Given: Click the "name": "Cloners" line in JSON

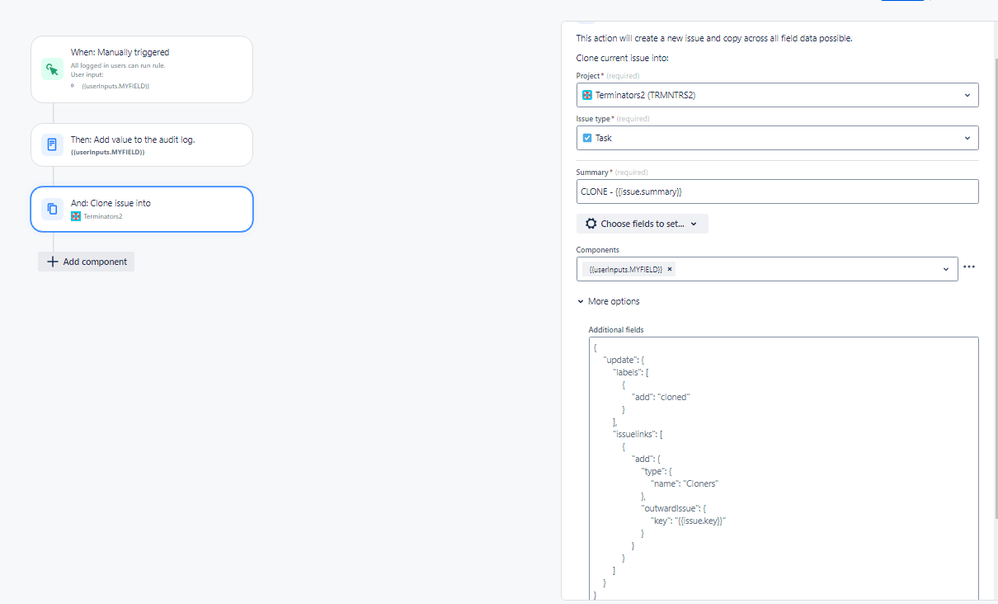Looking at the screenshot, I should [684, 484].
